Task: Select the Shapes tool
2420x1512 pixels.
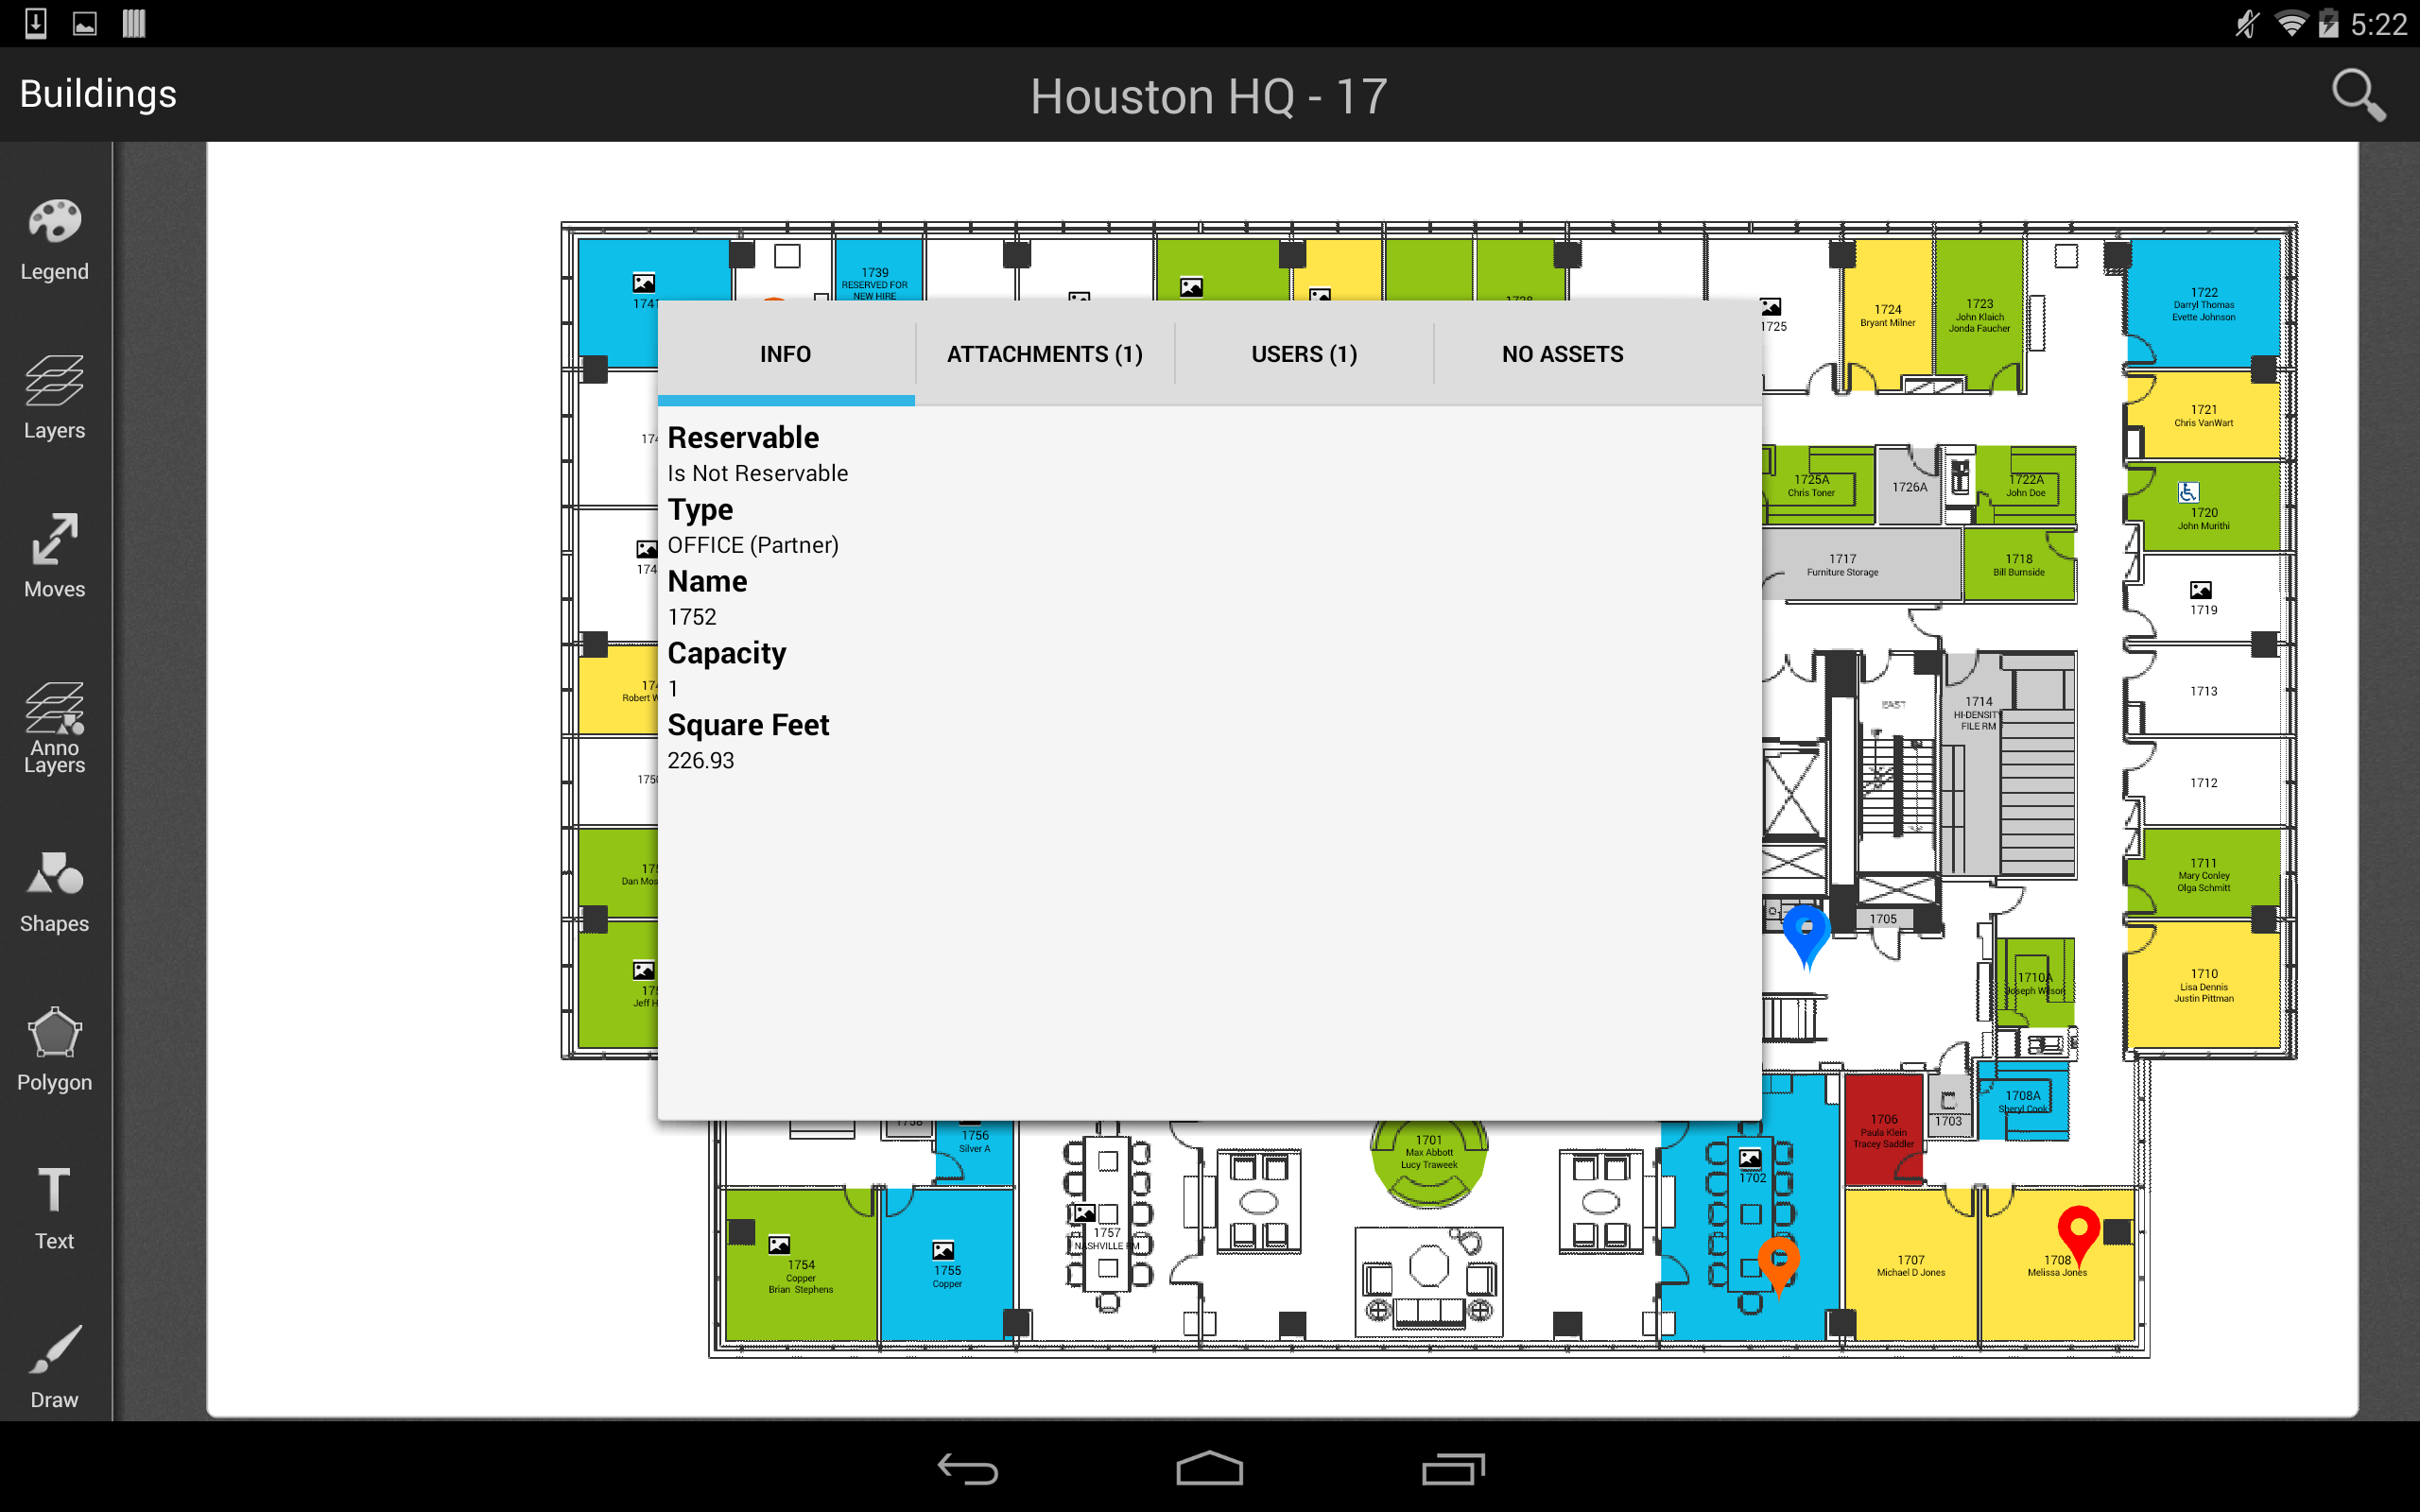Action: coord(56,895)
